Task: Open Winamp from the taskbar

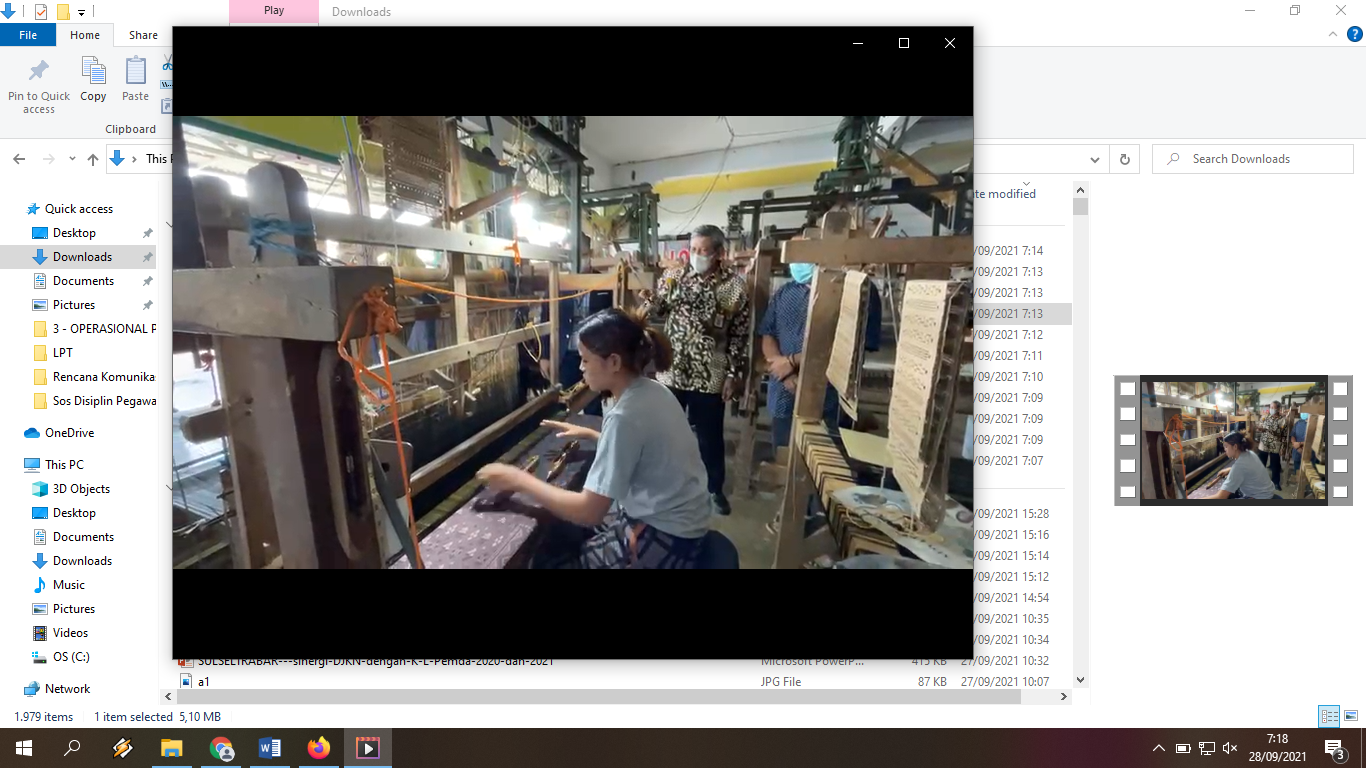Action: coord(123,748)
